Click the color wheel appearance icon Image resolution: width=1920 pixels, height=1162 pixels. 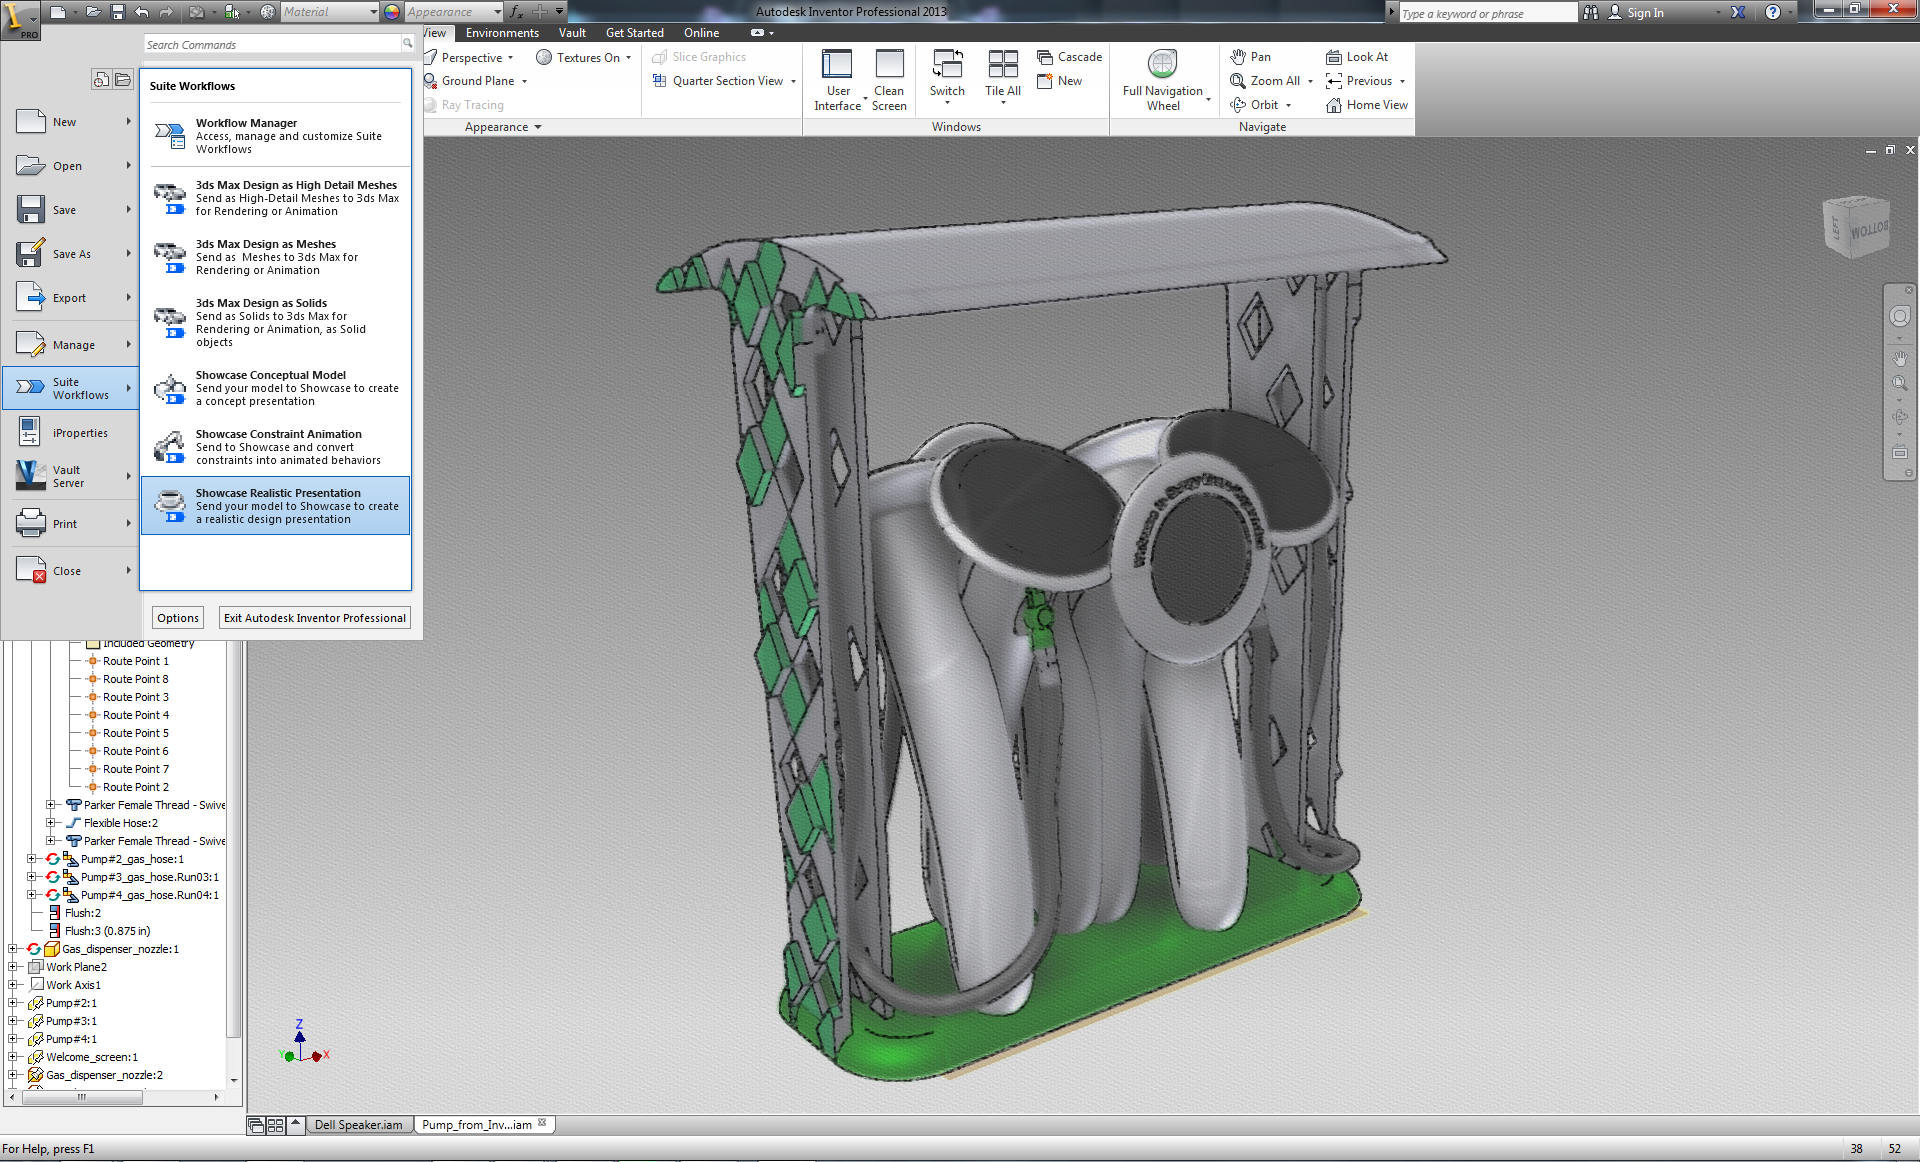(392, 12)
